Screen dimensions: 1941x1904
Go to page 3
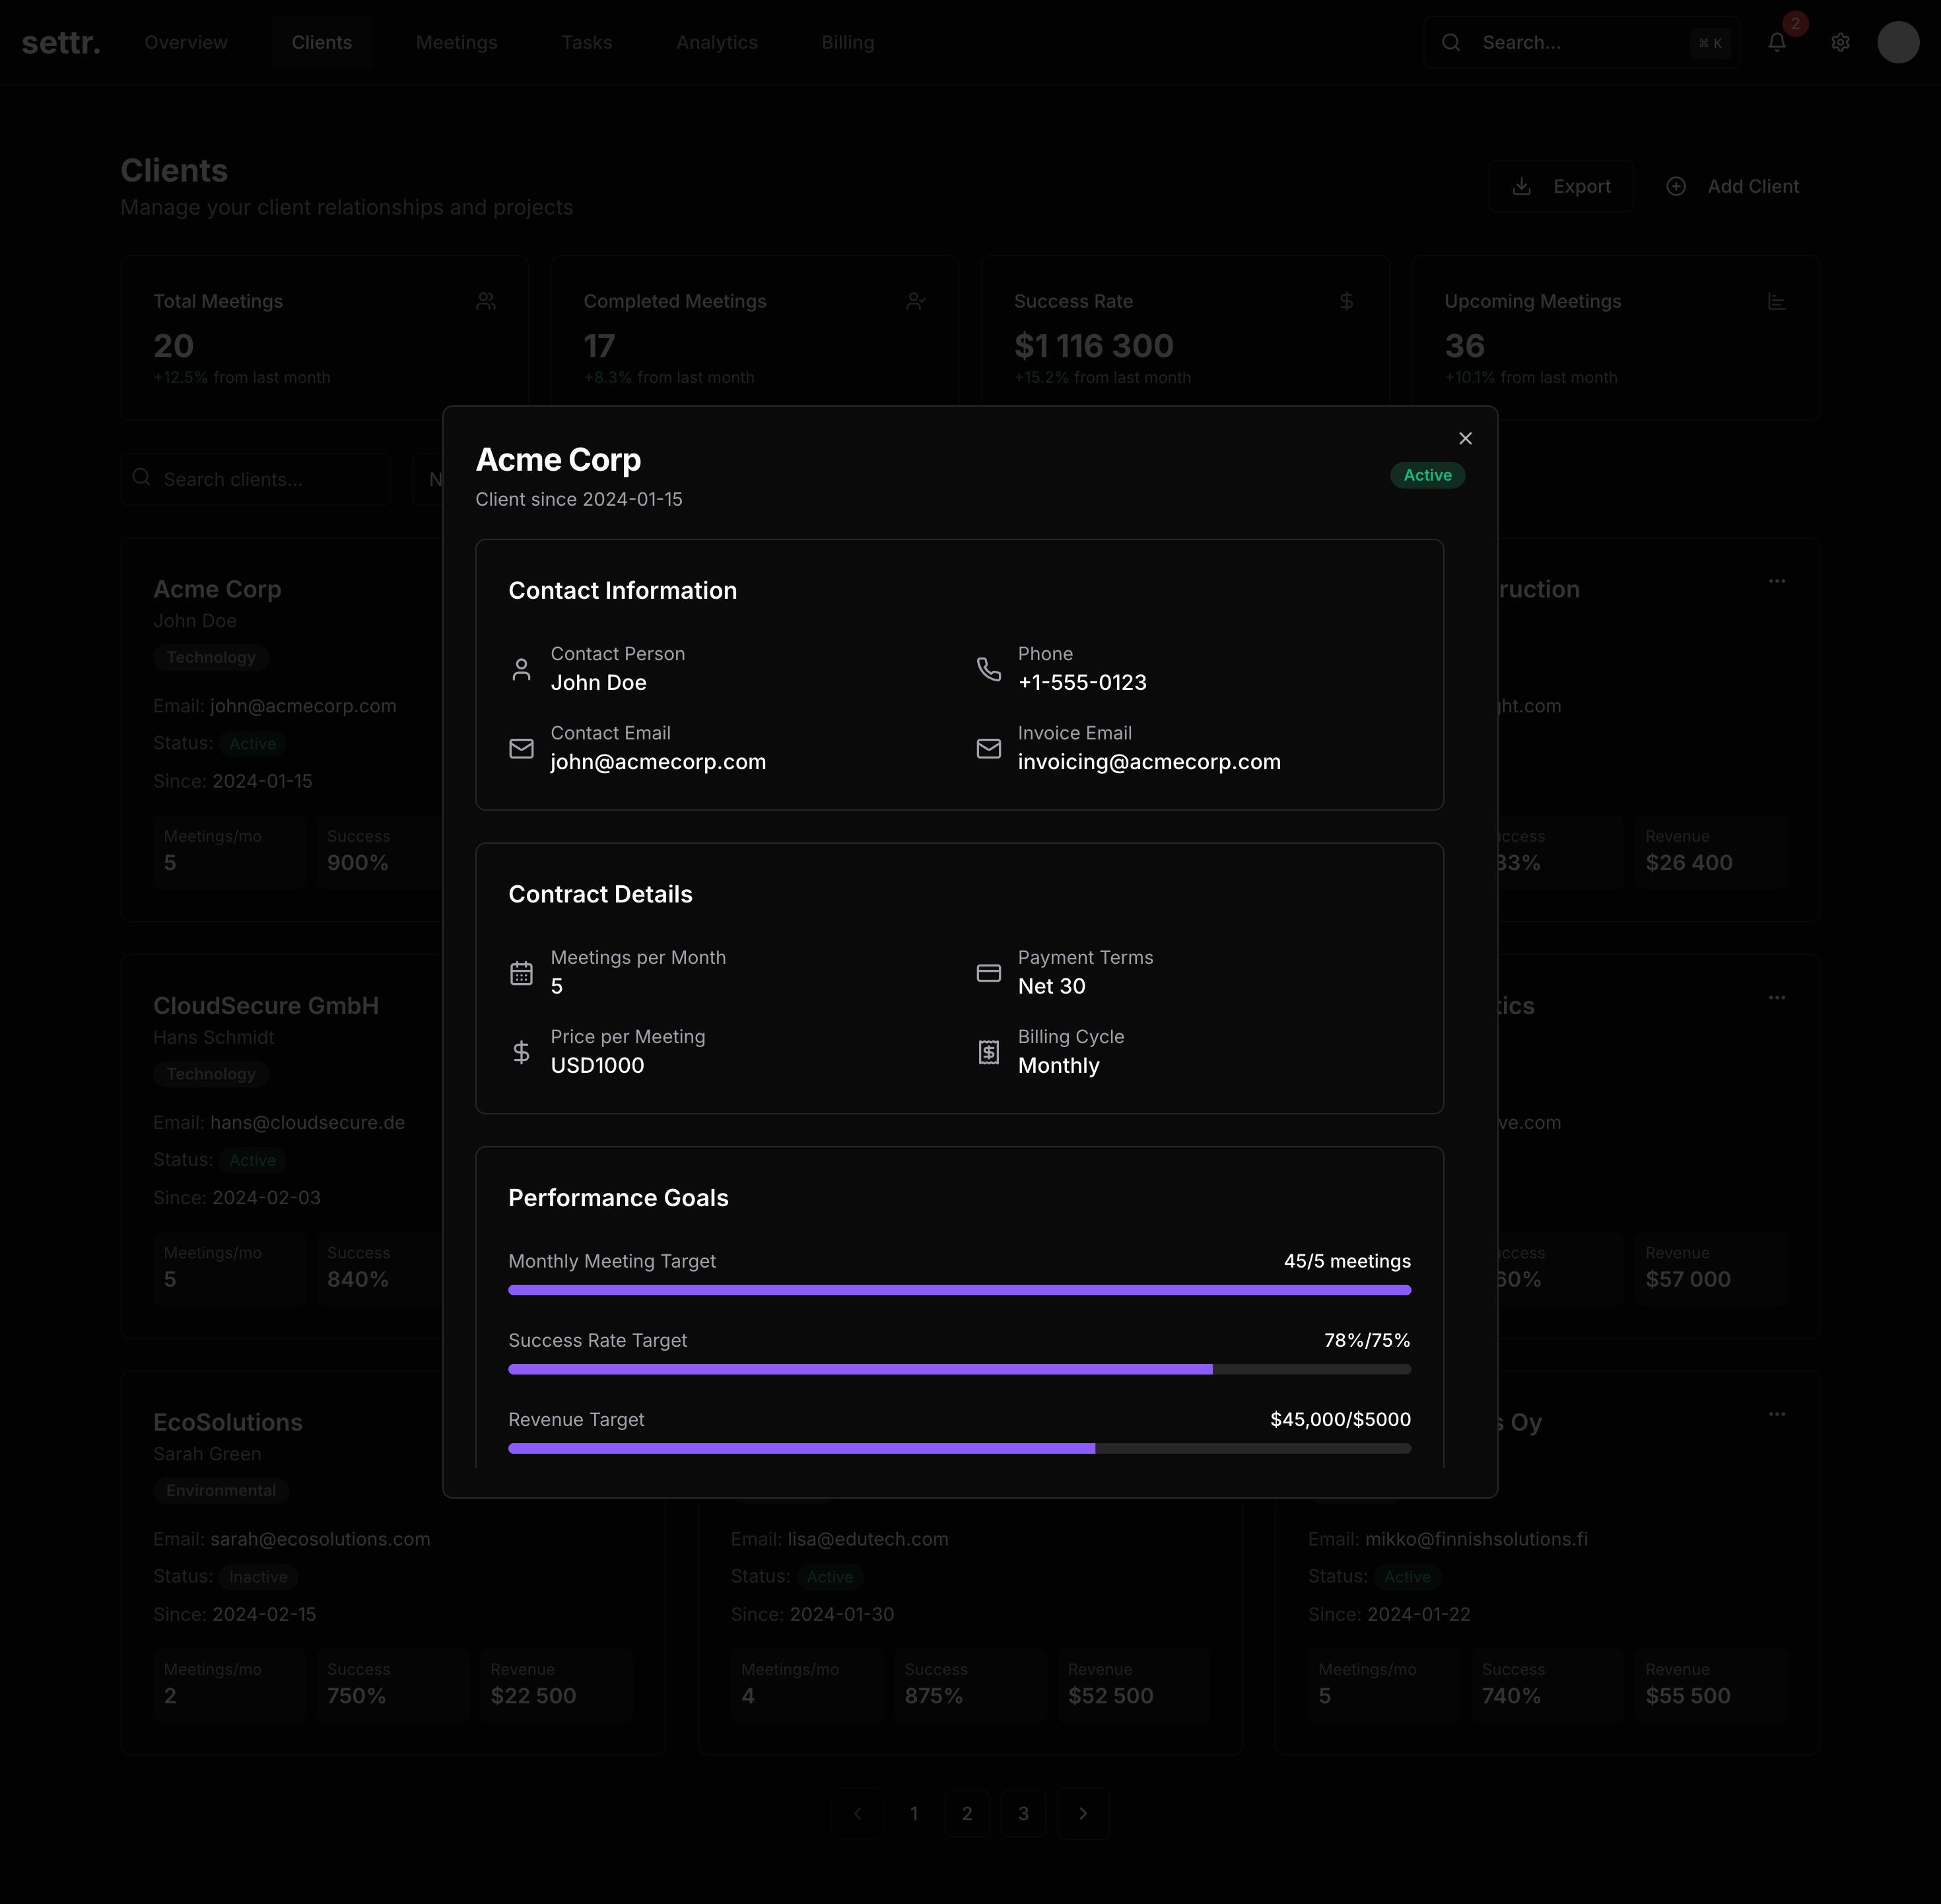(x=1023, y=1813)
